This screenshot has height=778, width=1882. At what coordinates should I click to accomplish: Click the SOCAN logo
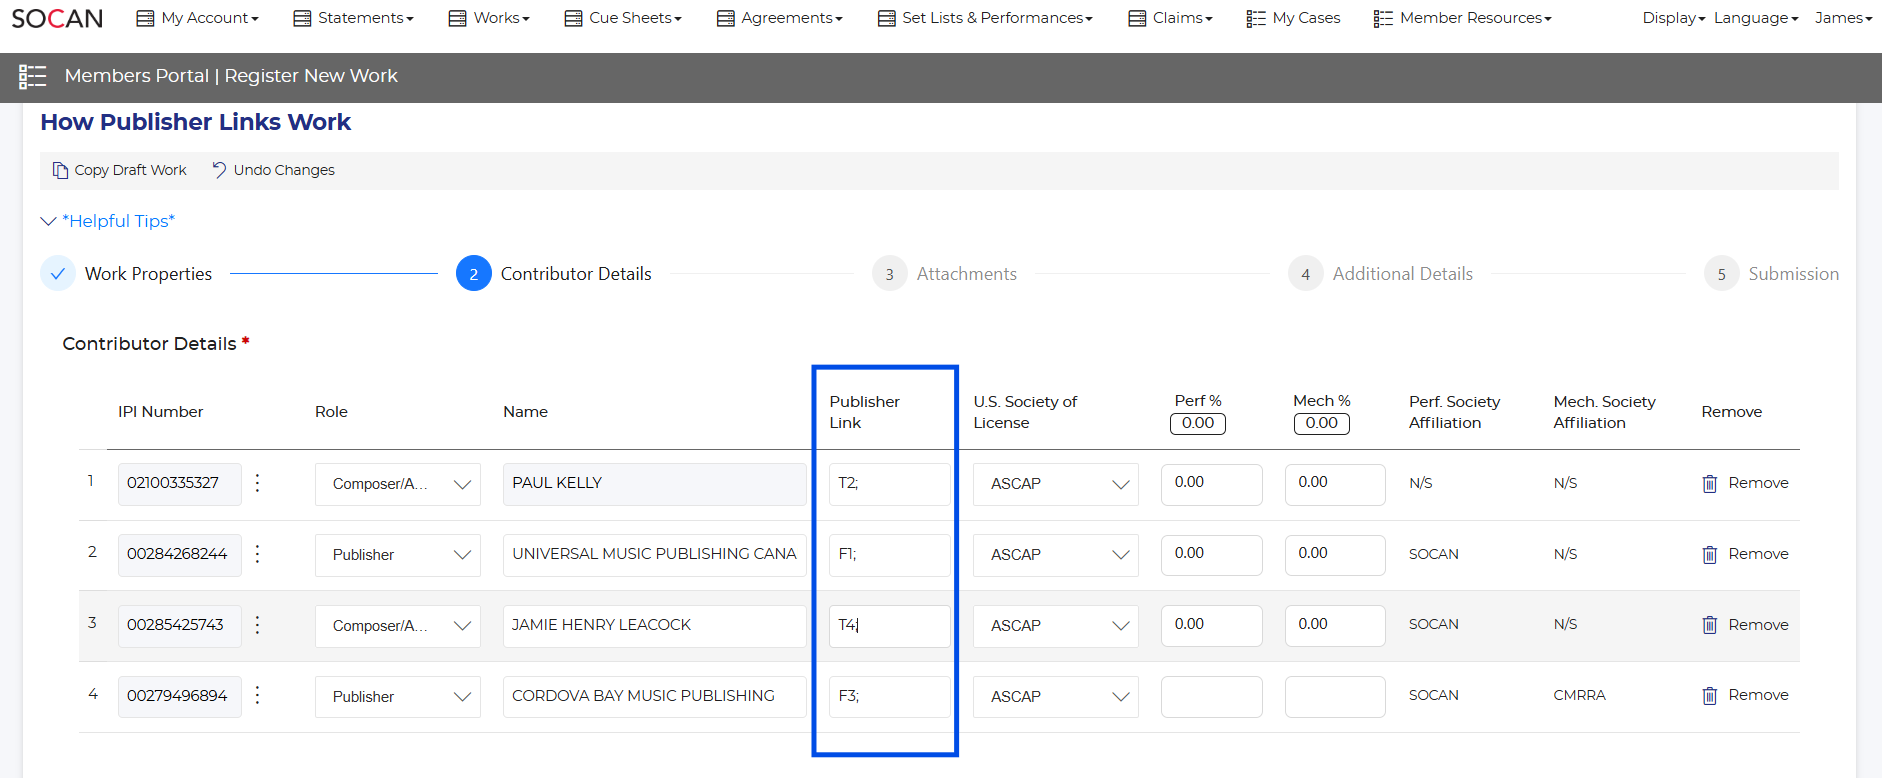57,19
